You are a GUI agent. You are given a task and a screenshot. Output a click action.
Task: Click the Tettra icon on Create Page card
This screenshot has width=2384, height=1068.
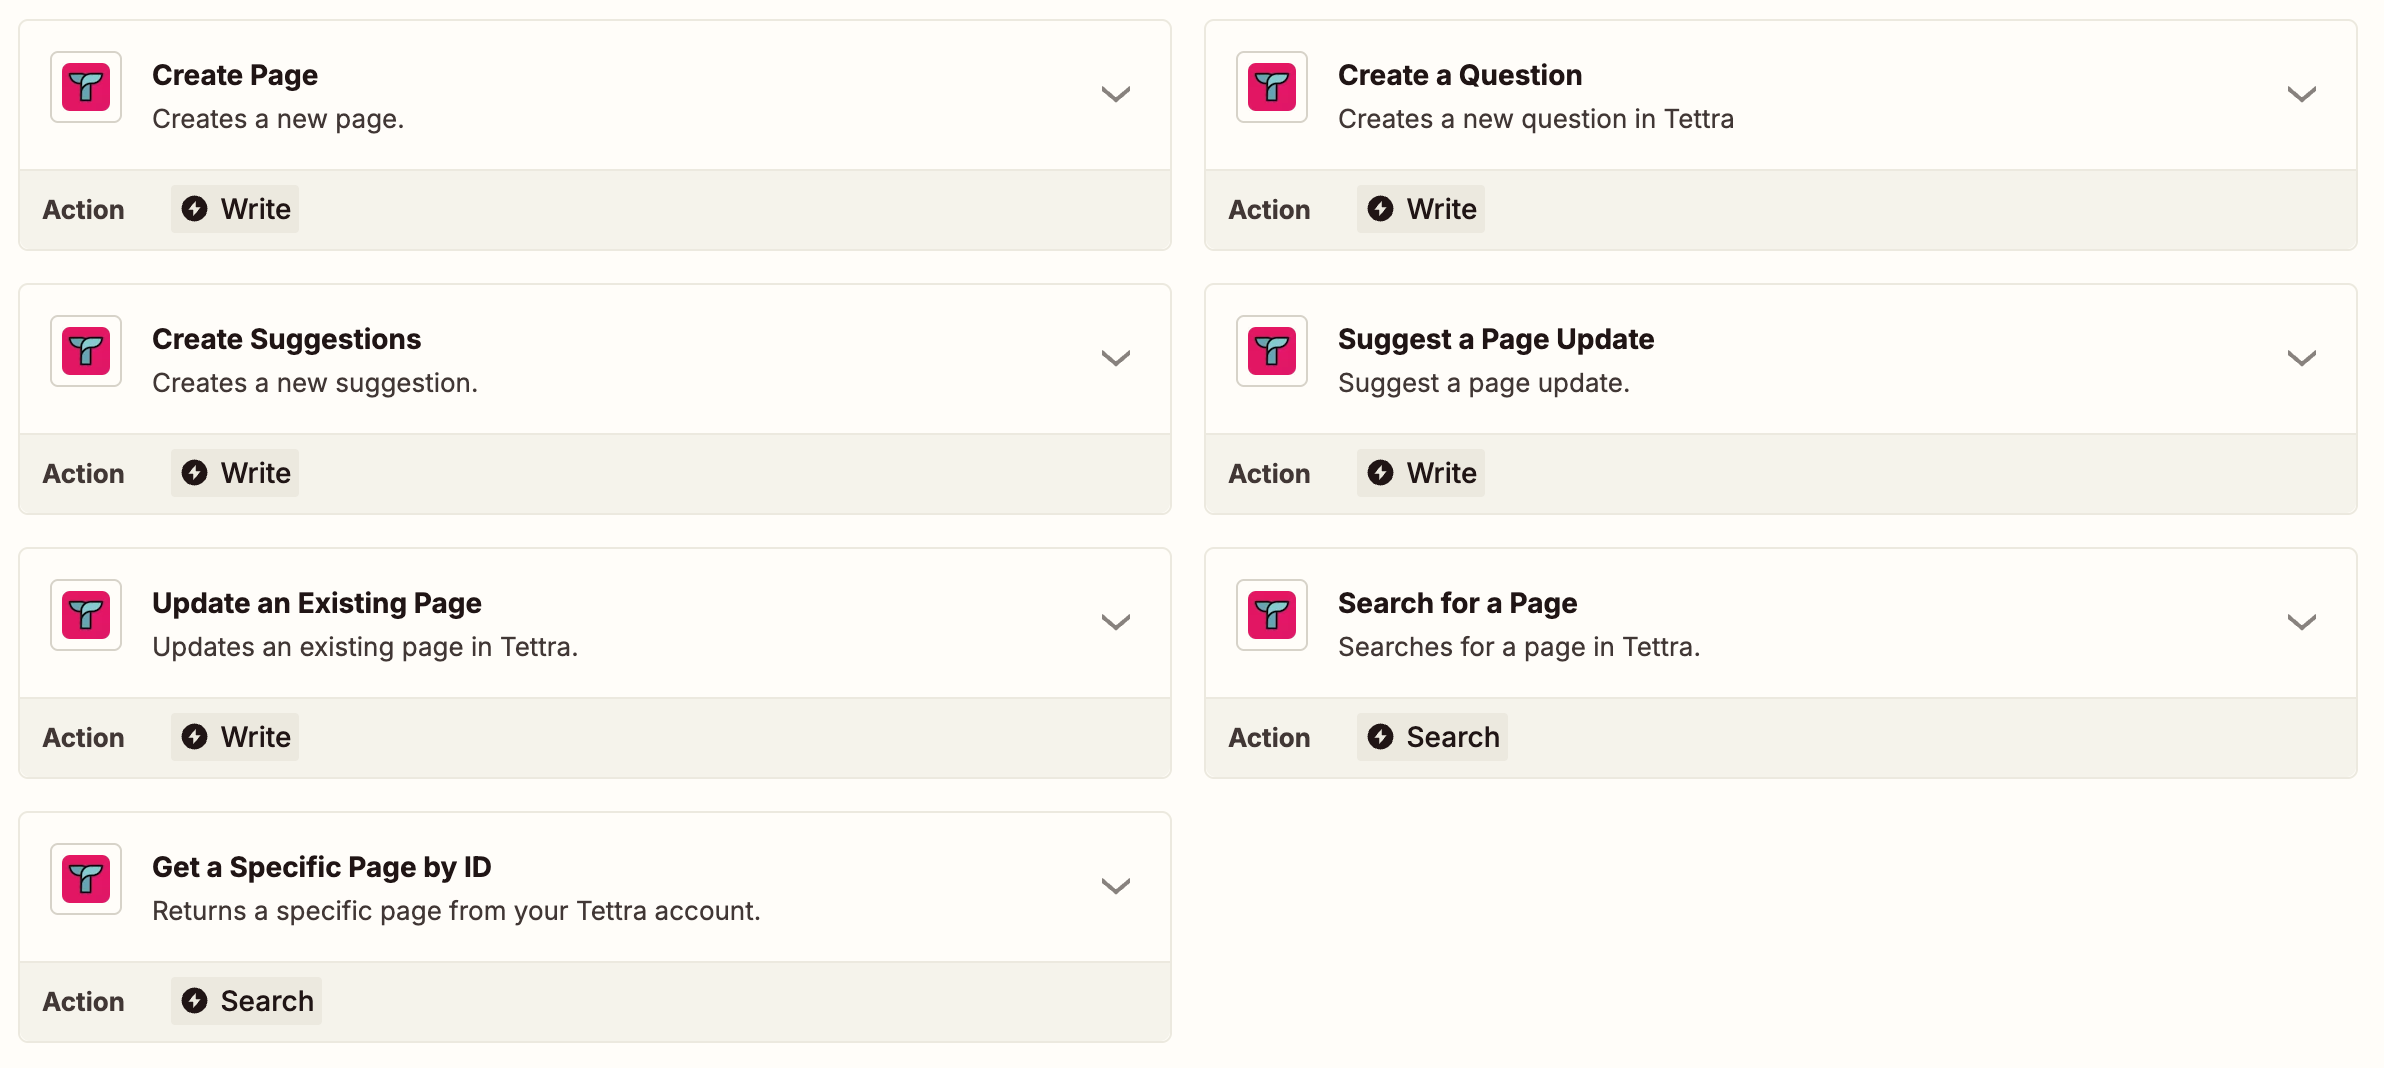(86, 87)
